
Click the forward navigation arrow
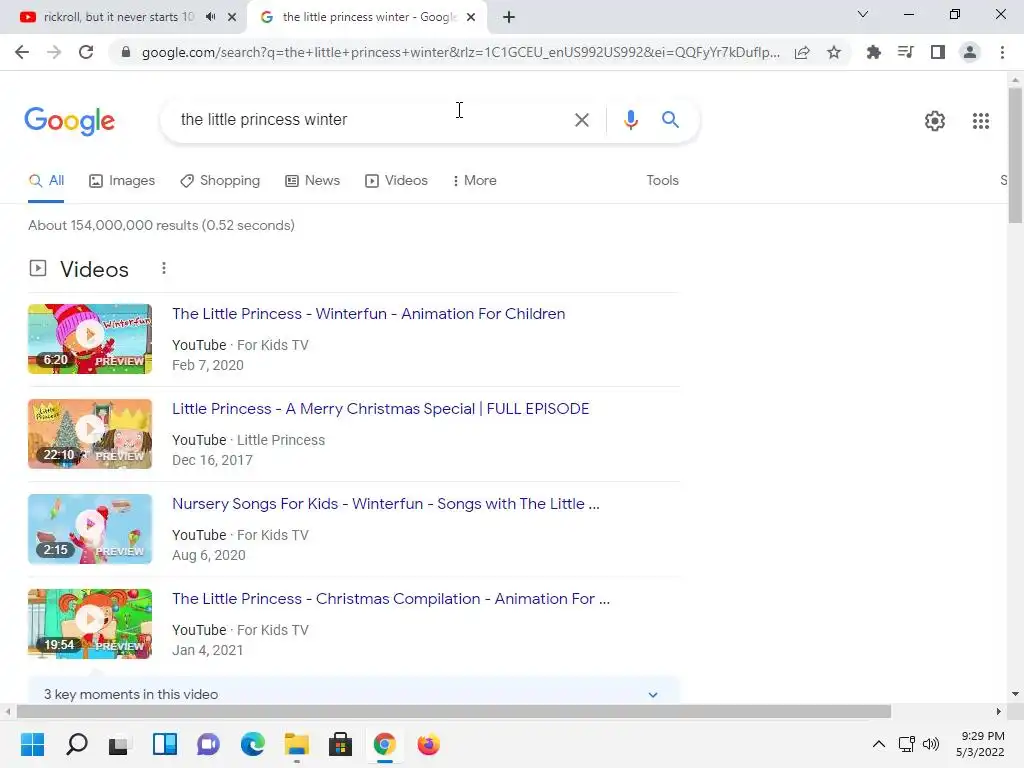point(54,52)
